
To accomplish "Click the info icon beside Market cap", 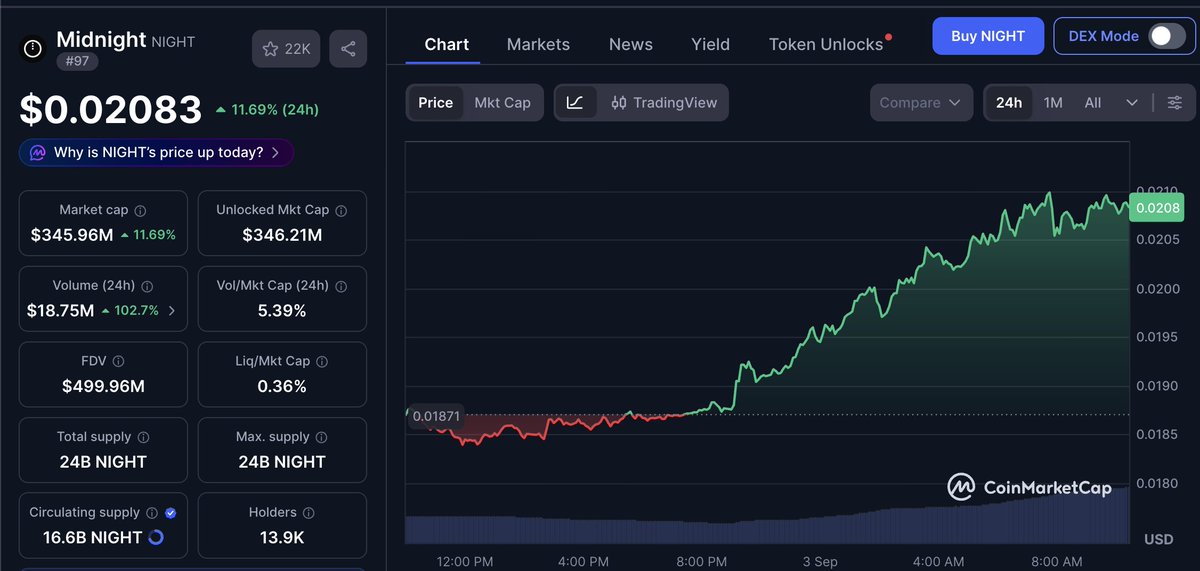I will pos(140,211).
